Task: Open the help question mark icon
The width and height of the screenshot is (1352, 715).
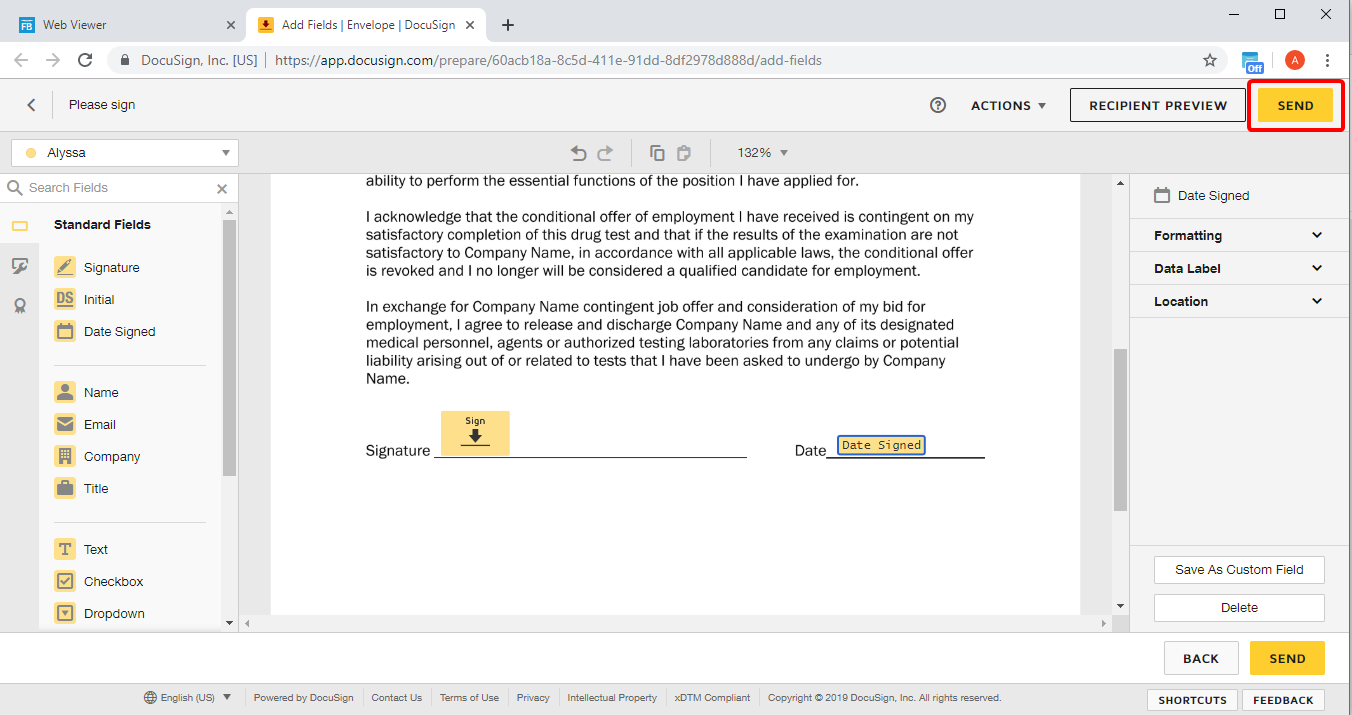Action: coord(938,105)
